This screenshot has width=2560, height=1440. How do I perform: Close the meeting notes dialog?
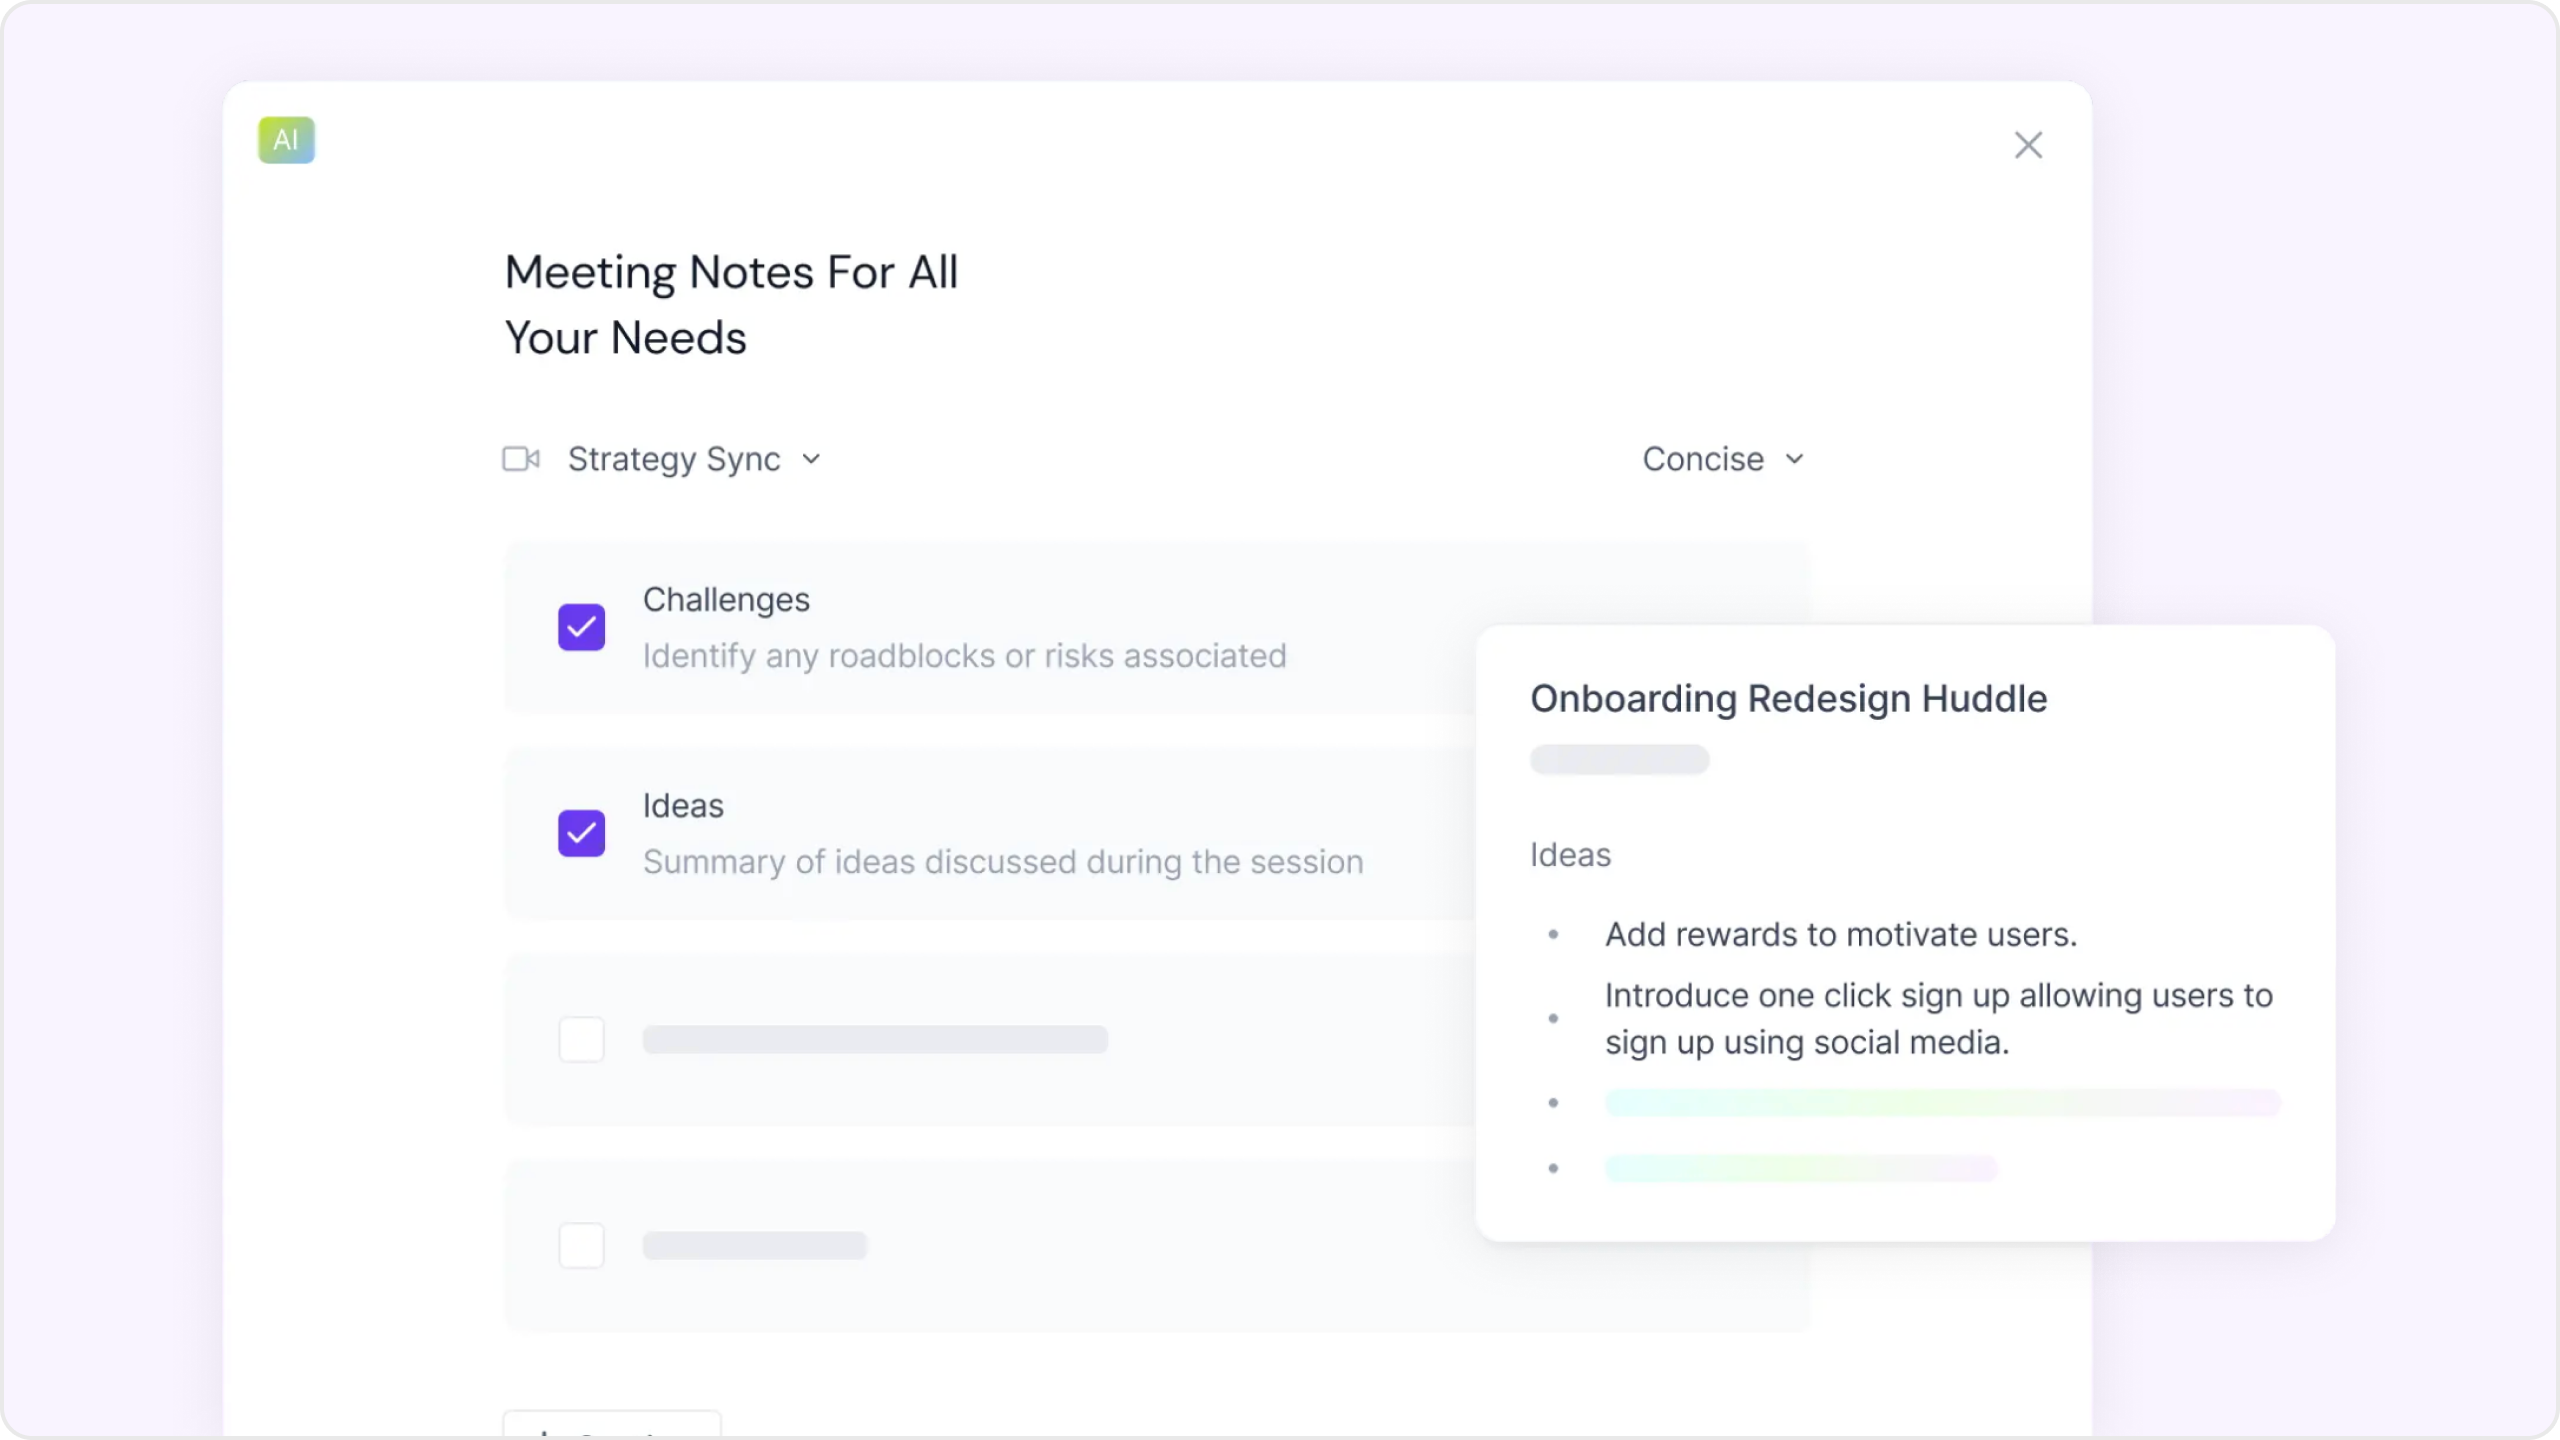coord(2028,146)
